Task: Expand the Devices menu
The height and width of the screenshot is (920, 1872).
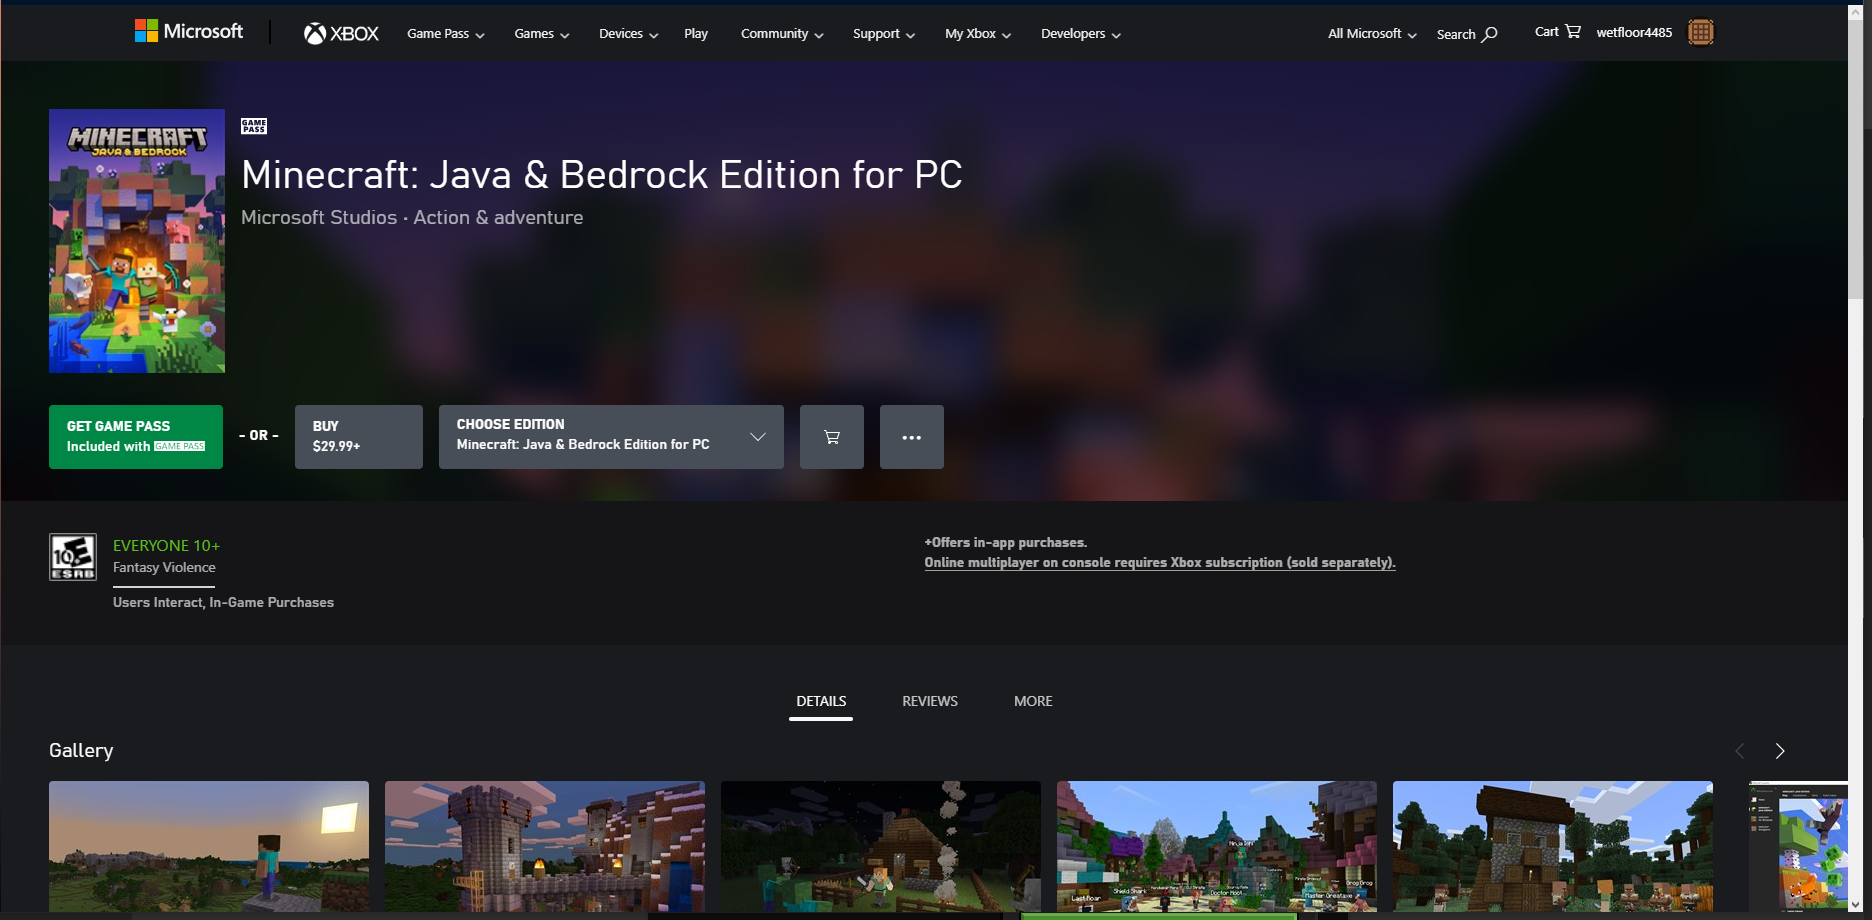Action: [x=629, y=34]
